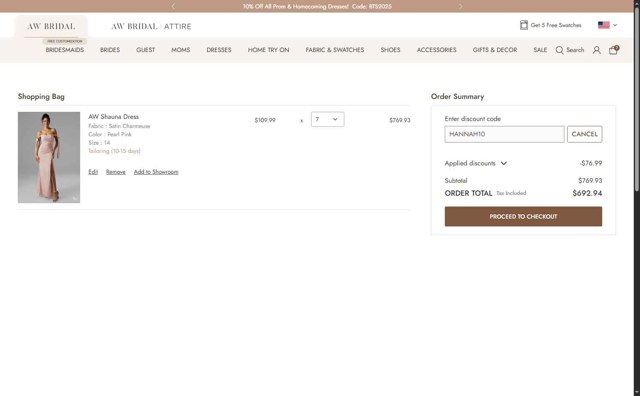Open the user account icon
This screenshot has height=396, width=640.
click(596, 50)
